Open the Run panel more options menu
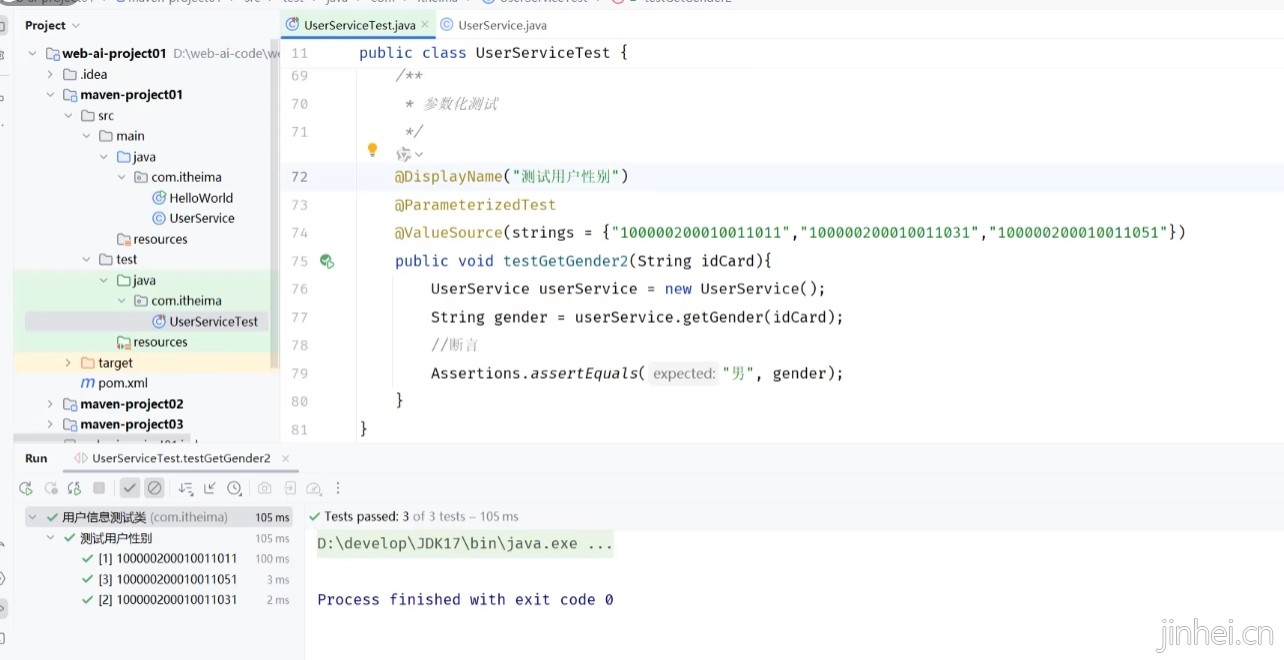Screen dimensions: 1284x660 (x=338, y=488)
